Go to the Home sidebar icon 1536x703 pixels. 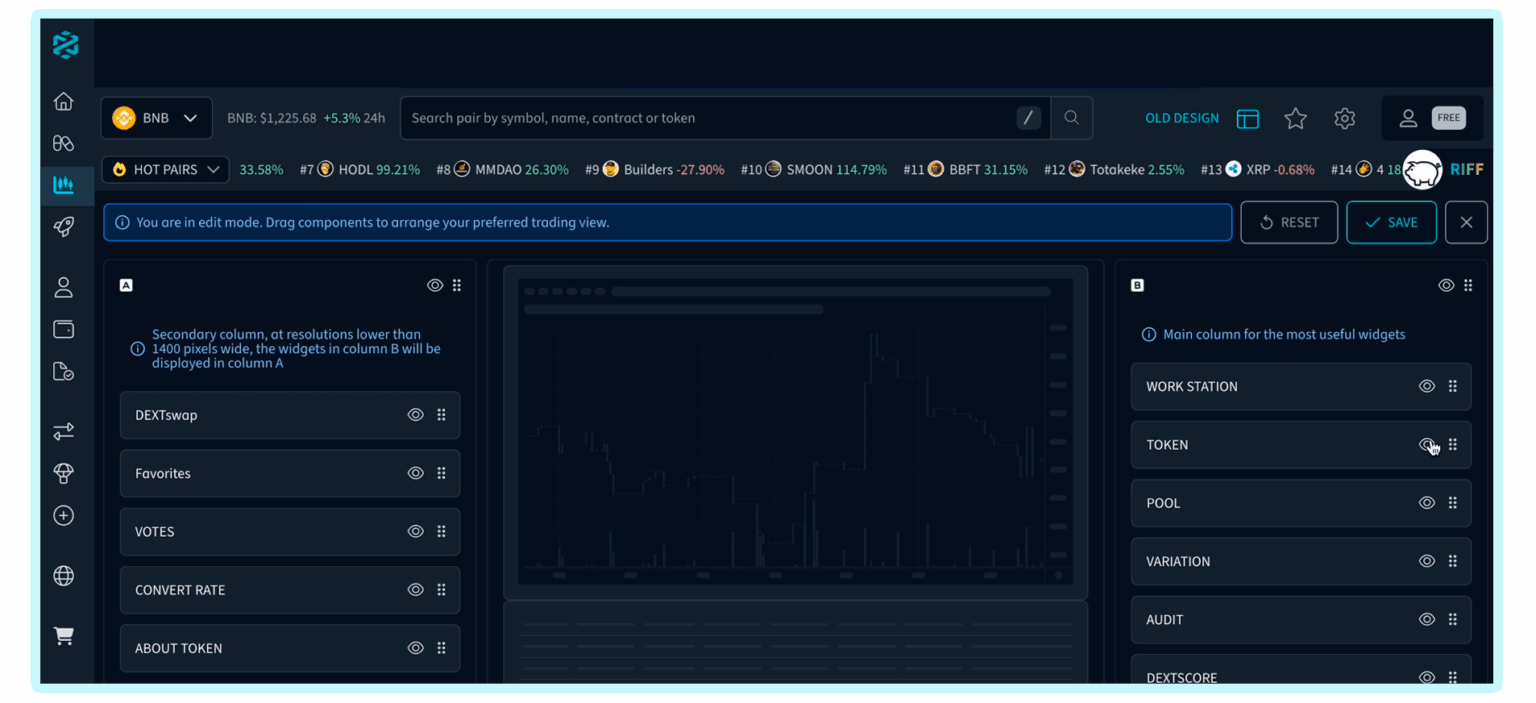tap(63, 101)
